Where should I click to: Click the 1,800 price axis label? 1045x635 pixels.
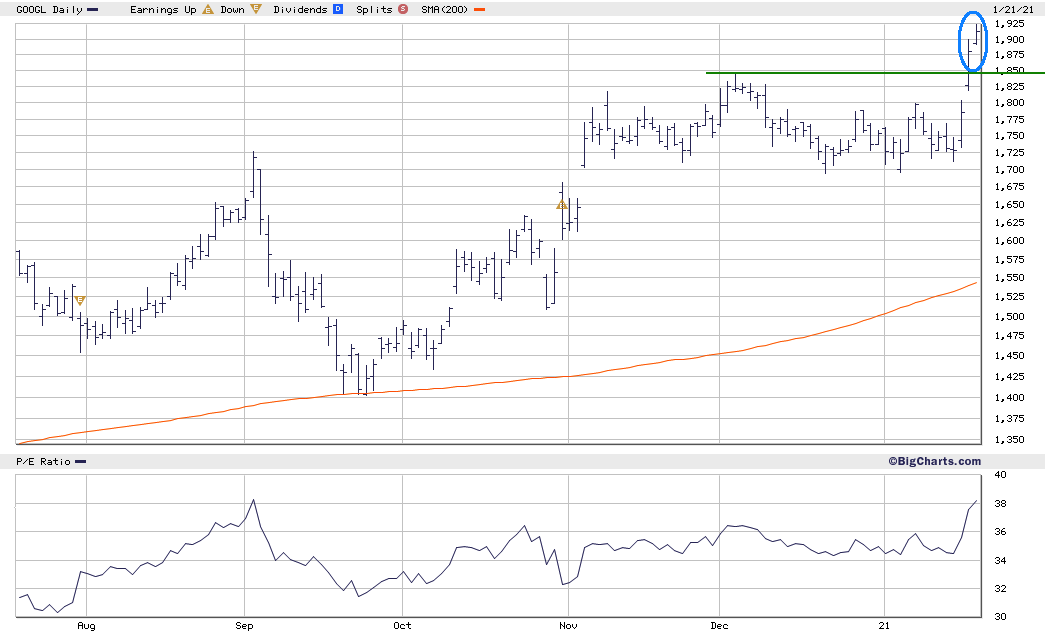point(1010,103)
